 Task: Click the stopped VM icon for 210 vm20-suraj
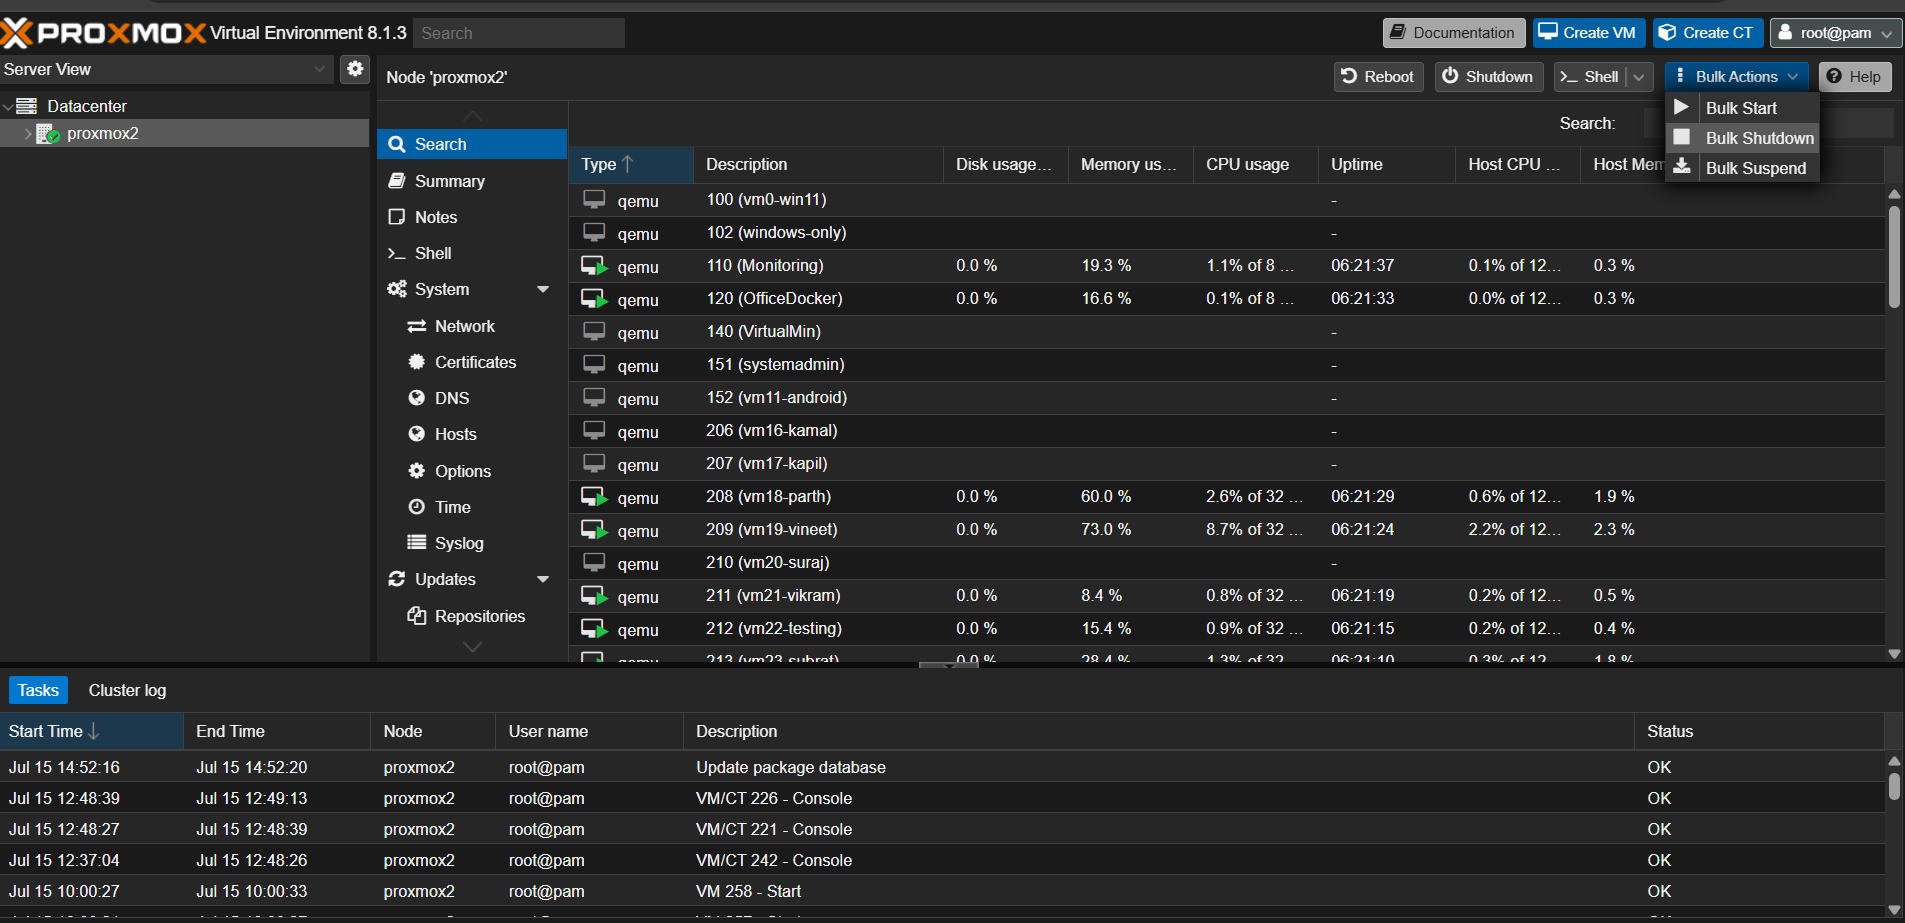pos(594,563)
